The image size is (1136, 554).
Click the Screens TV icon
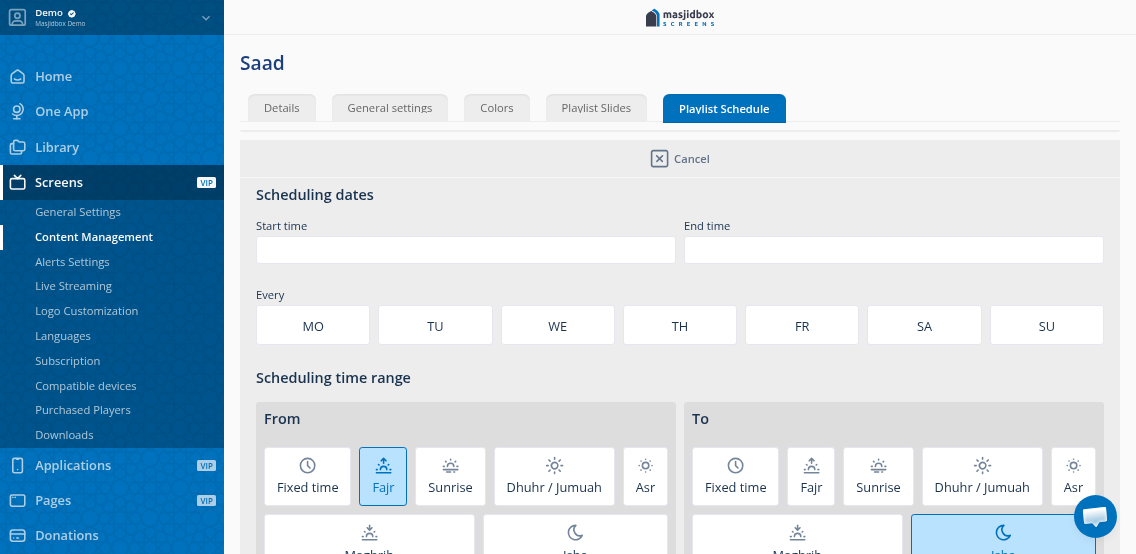[17, 182]
